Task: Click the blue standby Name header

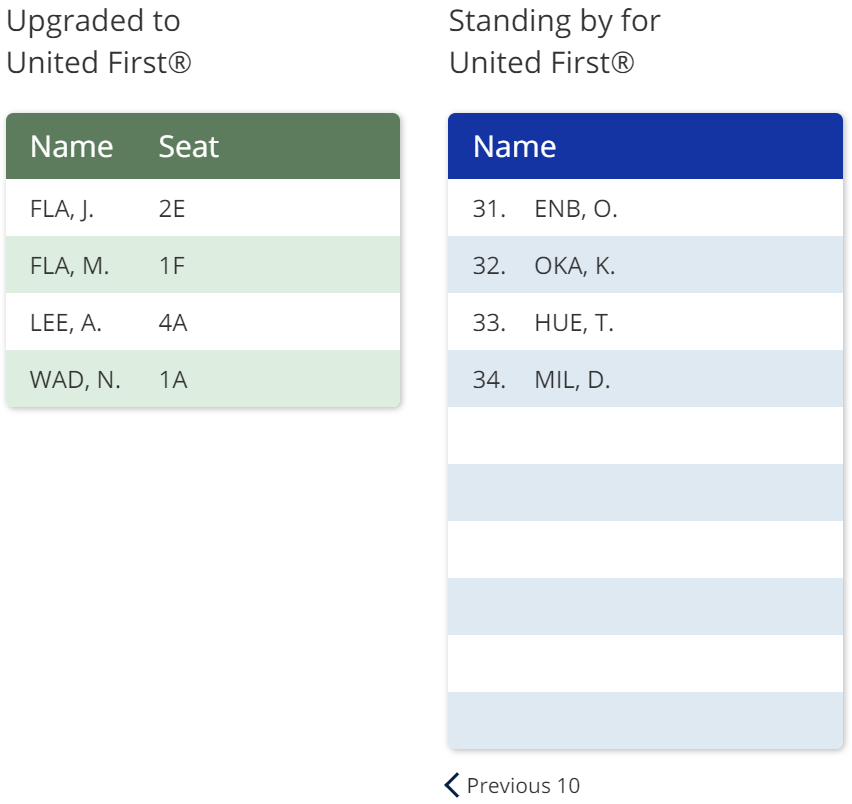Action: [515, 146]
